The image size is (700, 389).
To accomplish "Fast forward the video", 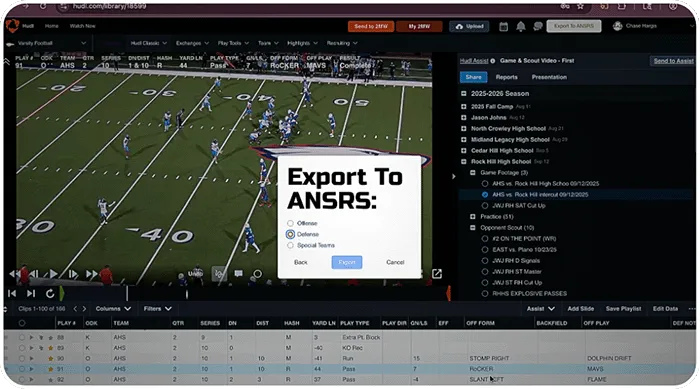I will coord(92,274).
